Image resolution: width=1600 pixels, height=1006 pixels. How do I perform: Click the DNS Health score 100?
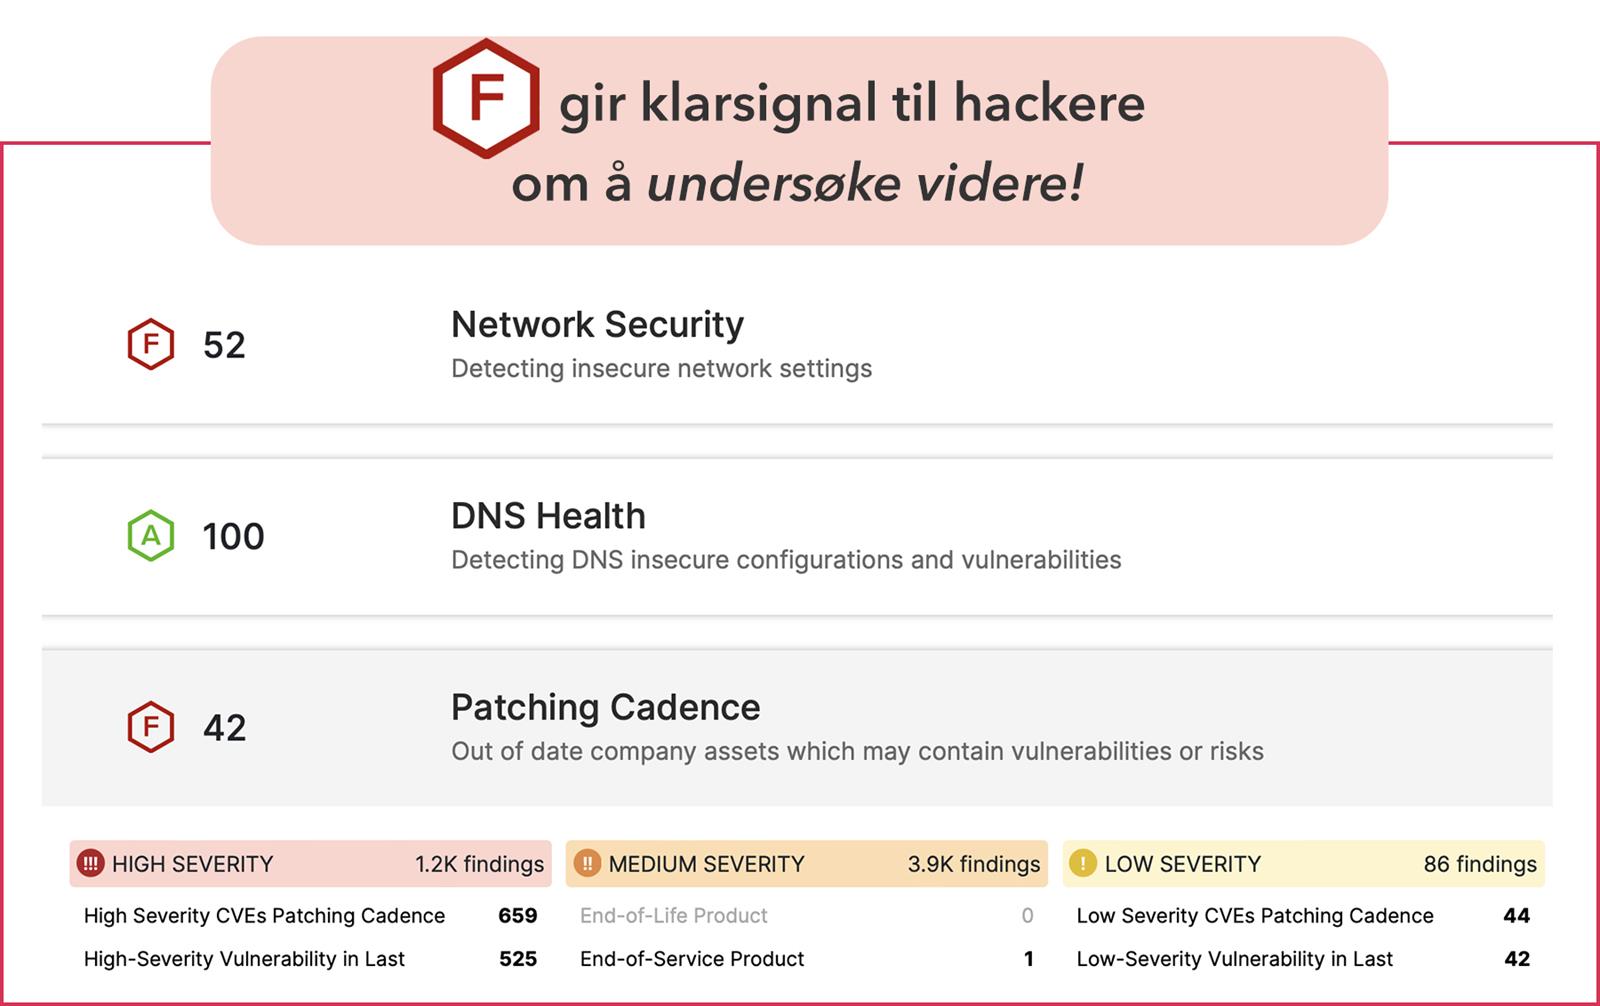point(233,537)
